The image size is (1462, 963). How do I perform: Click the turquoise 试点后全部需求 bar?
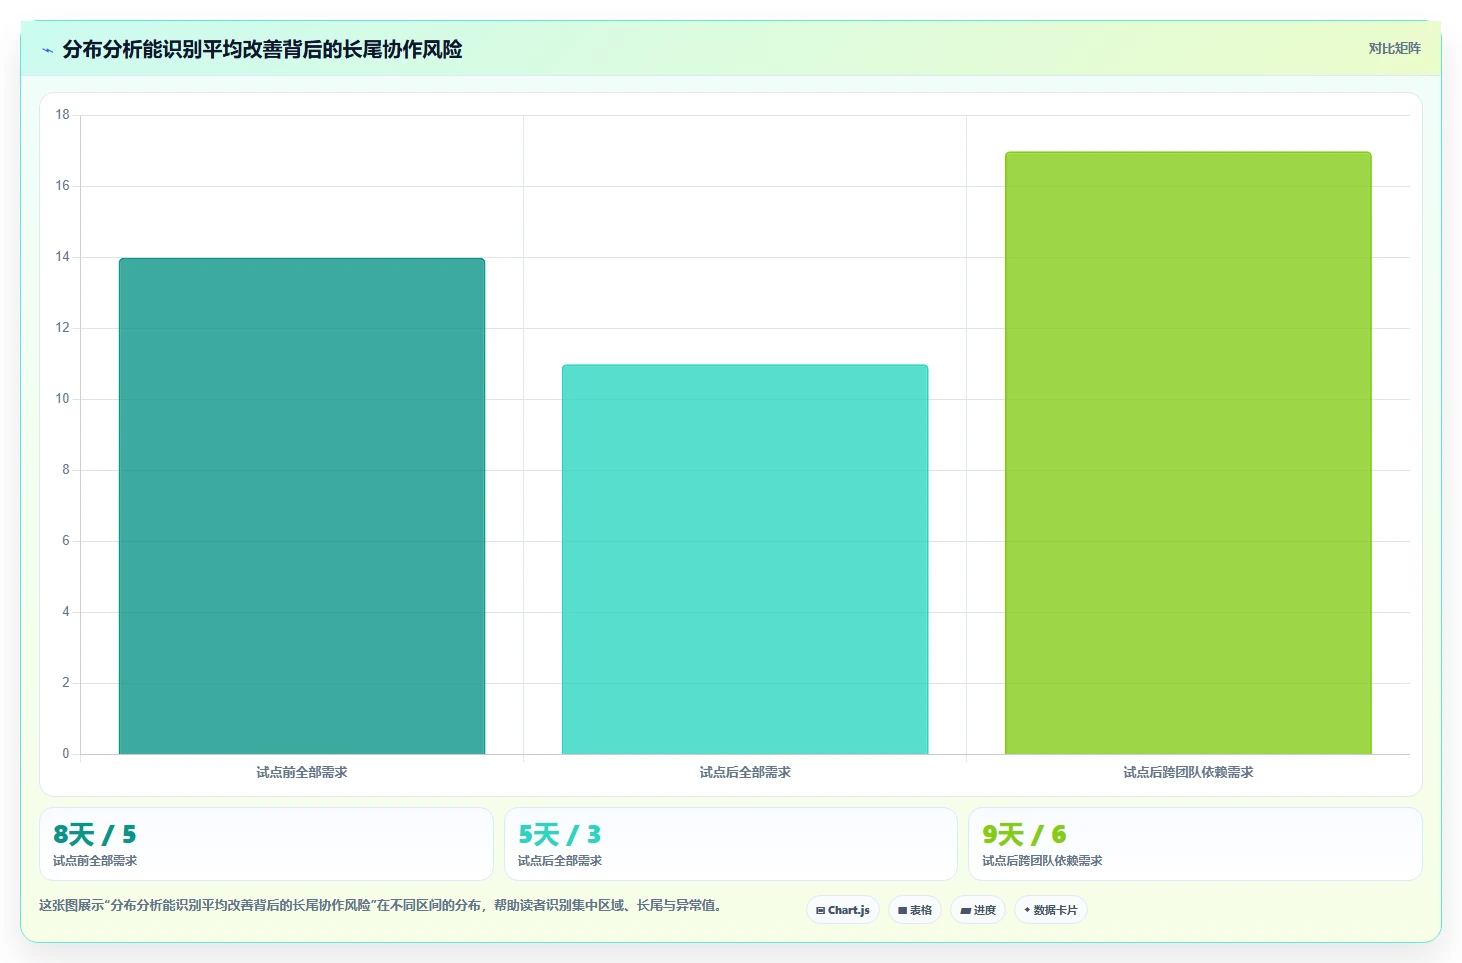click(745, 559)
